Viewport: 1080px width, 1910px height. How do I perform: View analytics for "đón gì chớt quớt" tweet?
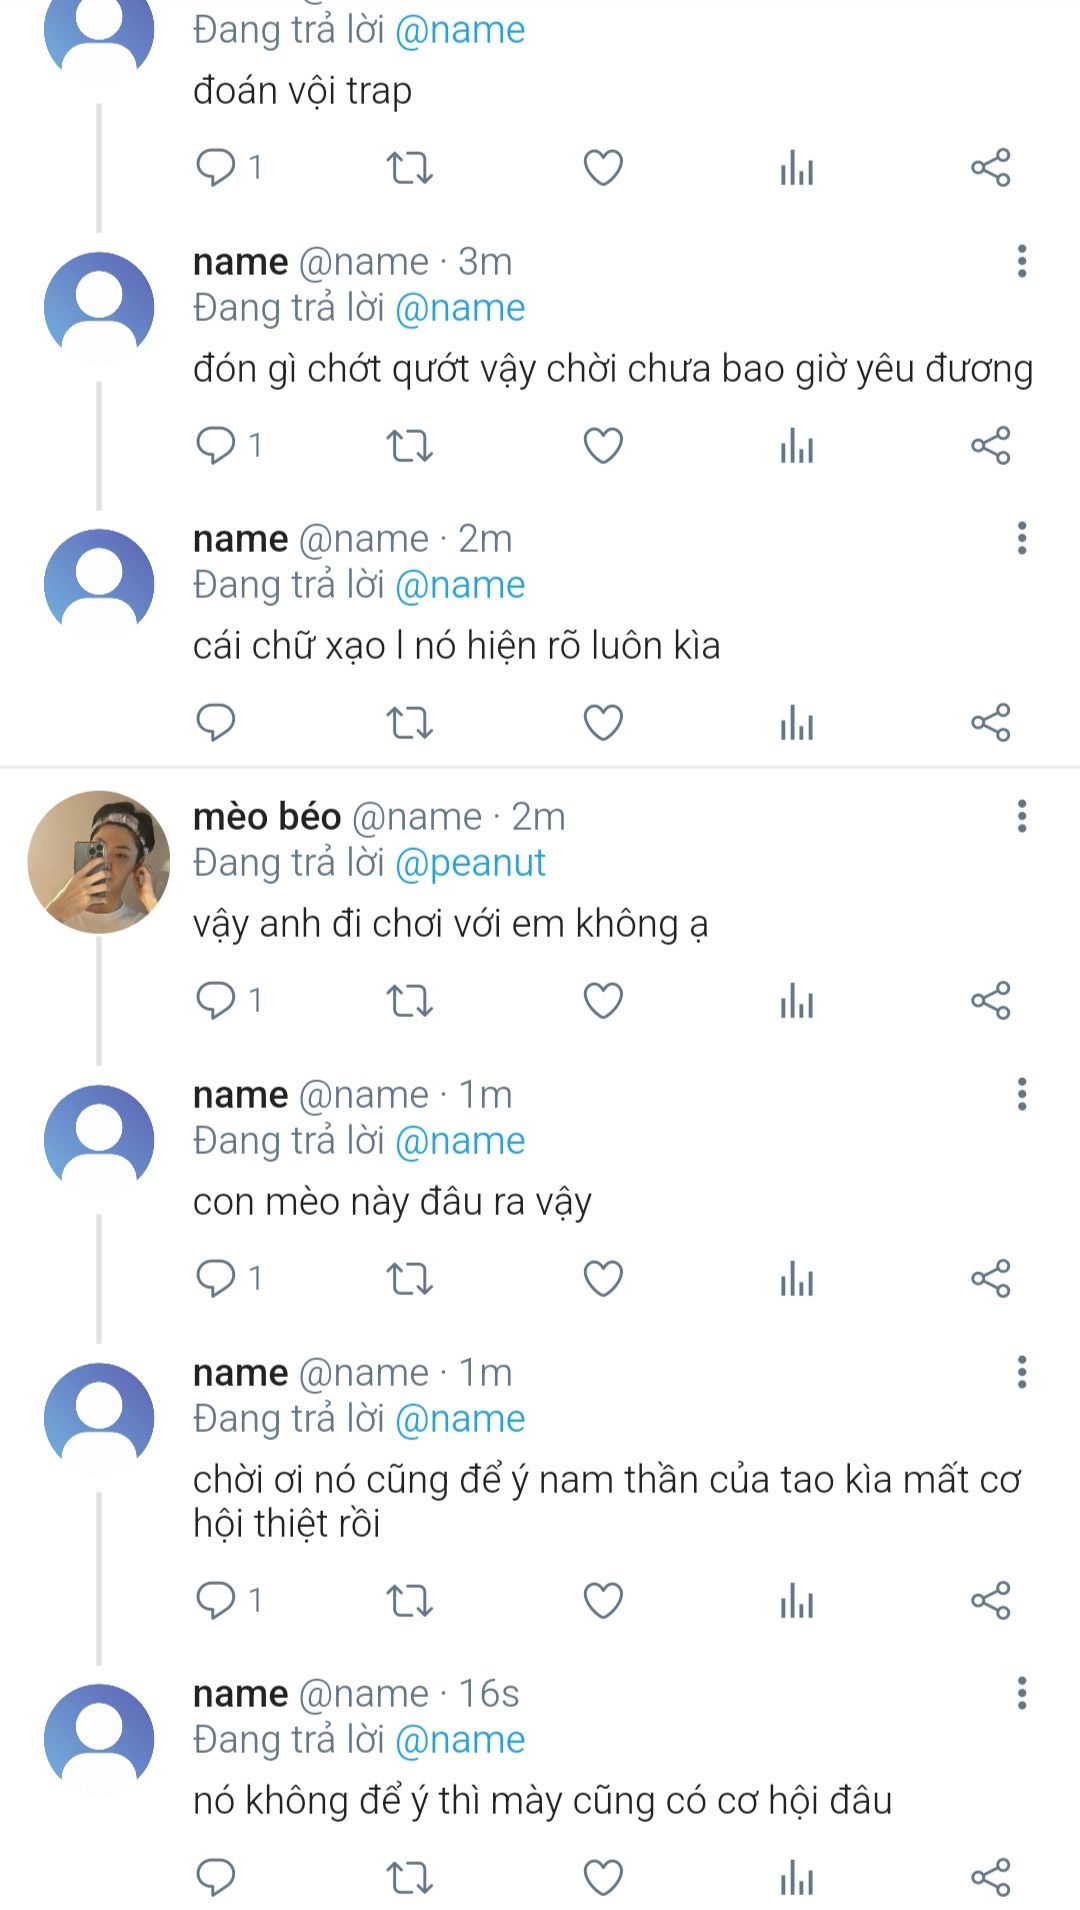(x=796, y=445)
